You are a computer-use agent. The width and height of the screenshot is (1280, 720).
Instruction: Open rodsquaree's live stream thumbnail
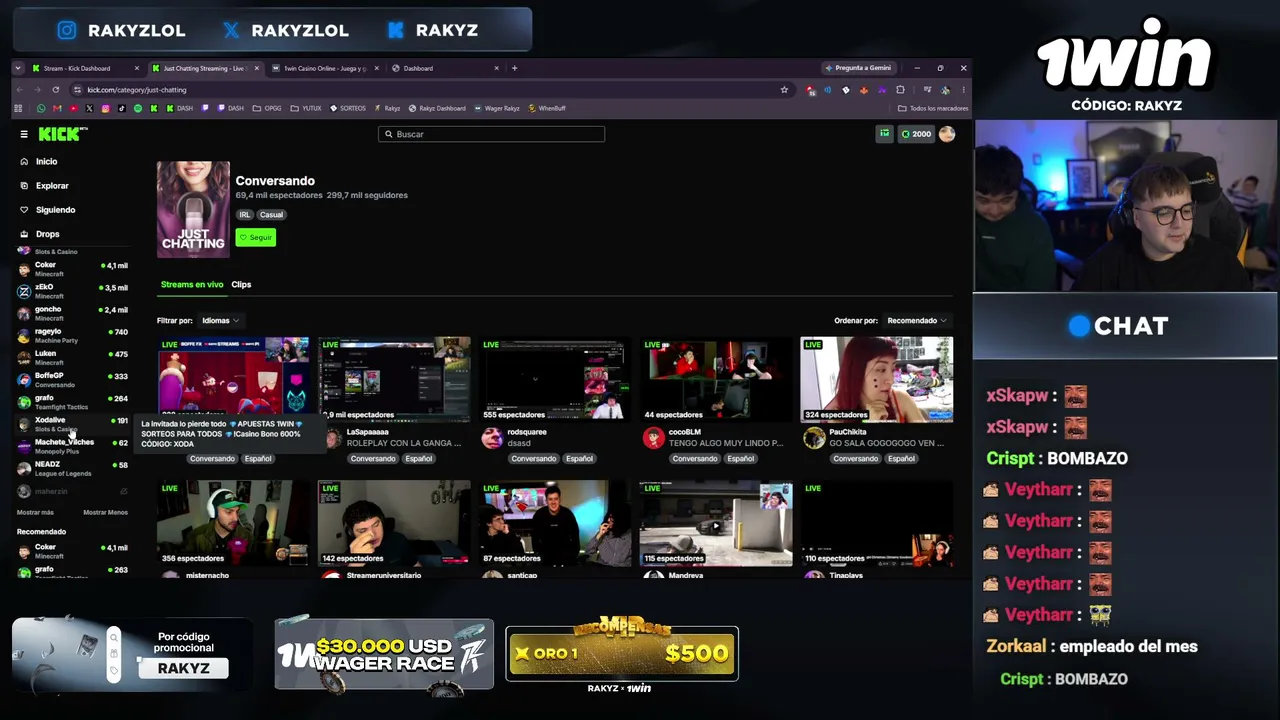(555, 379)
